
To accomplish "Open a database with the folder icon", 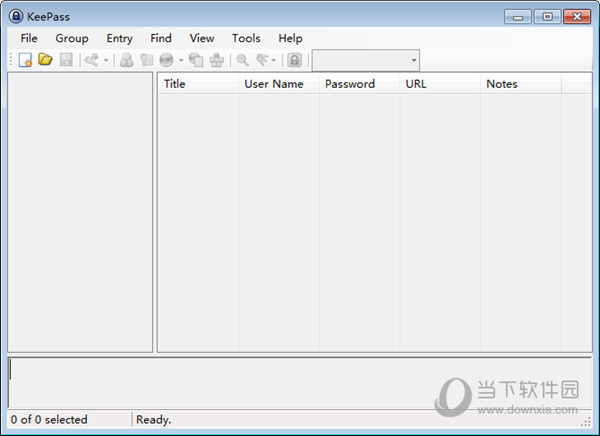I will [x=45, y=59].
